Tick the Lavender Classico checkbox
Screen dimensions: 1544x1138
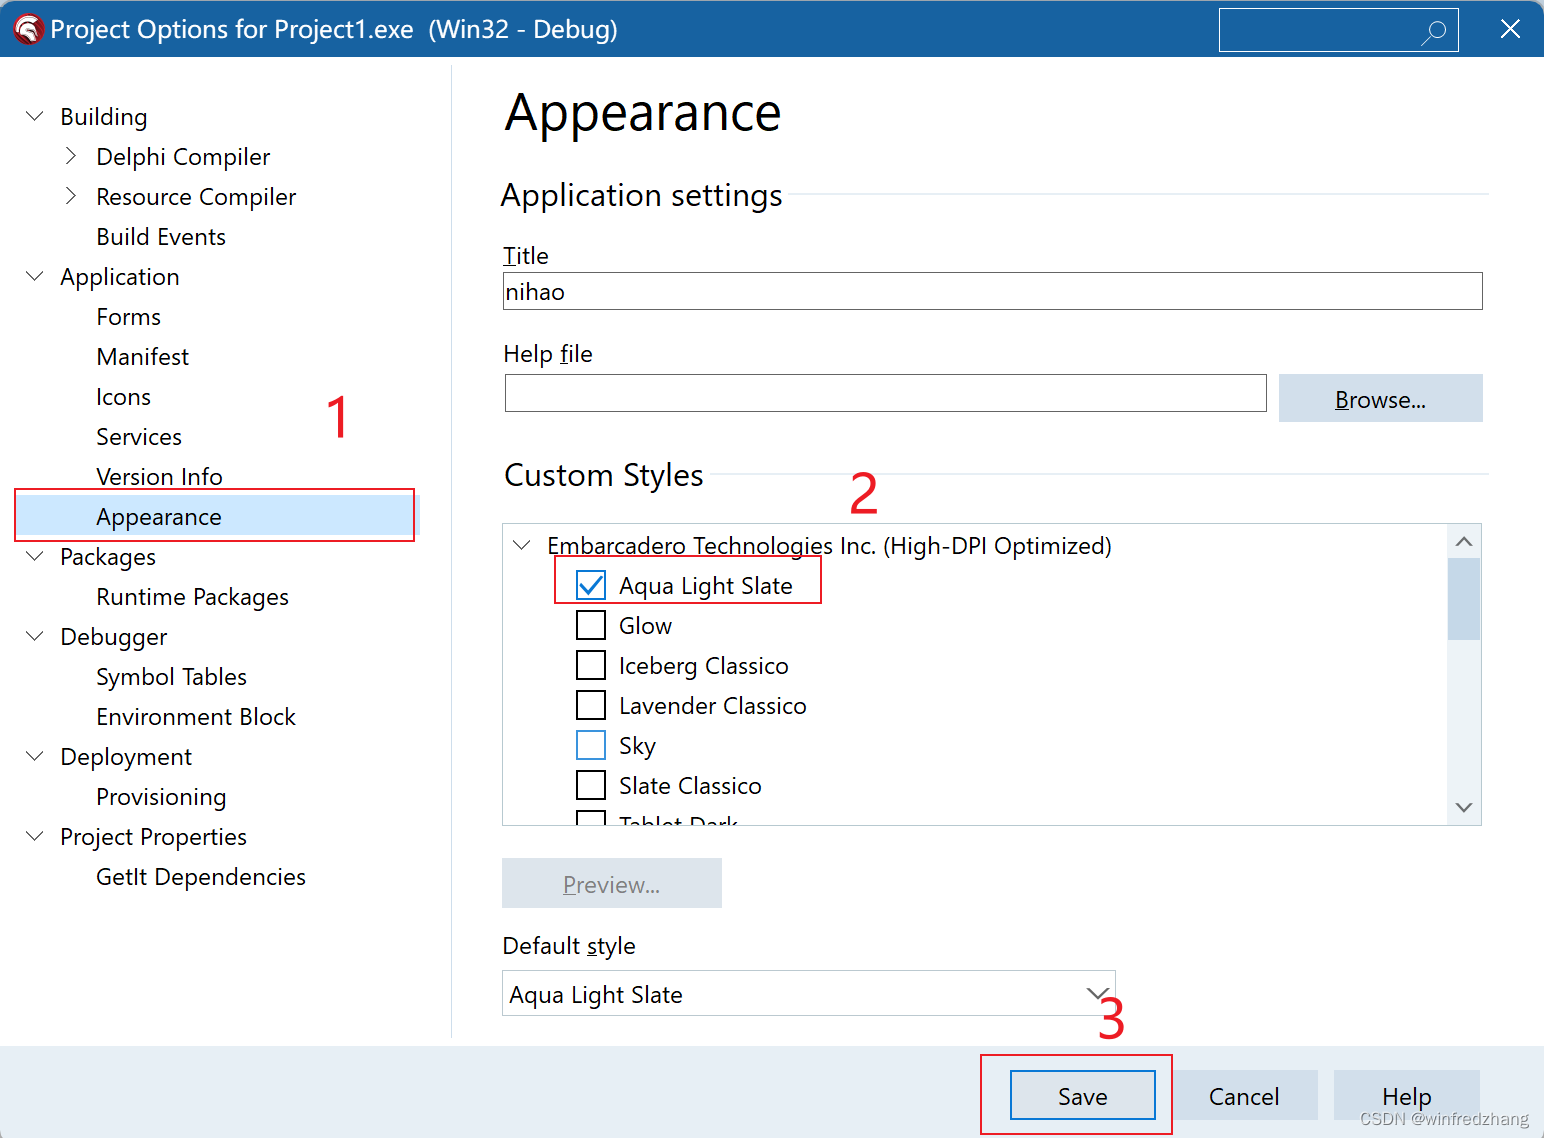591,705
